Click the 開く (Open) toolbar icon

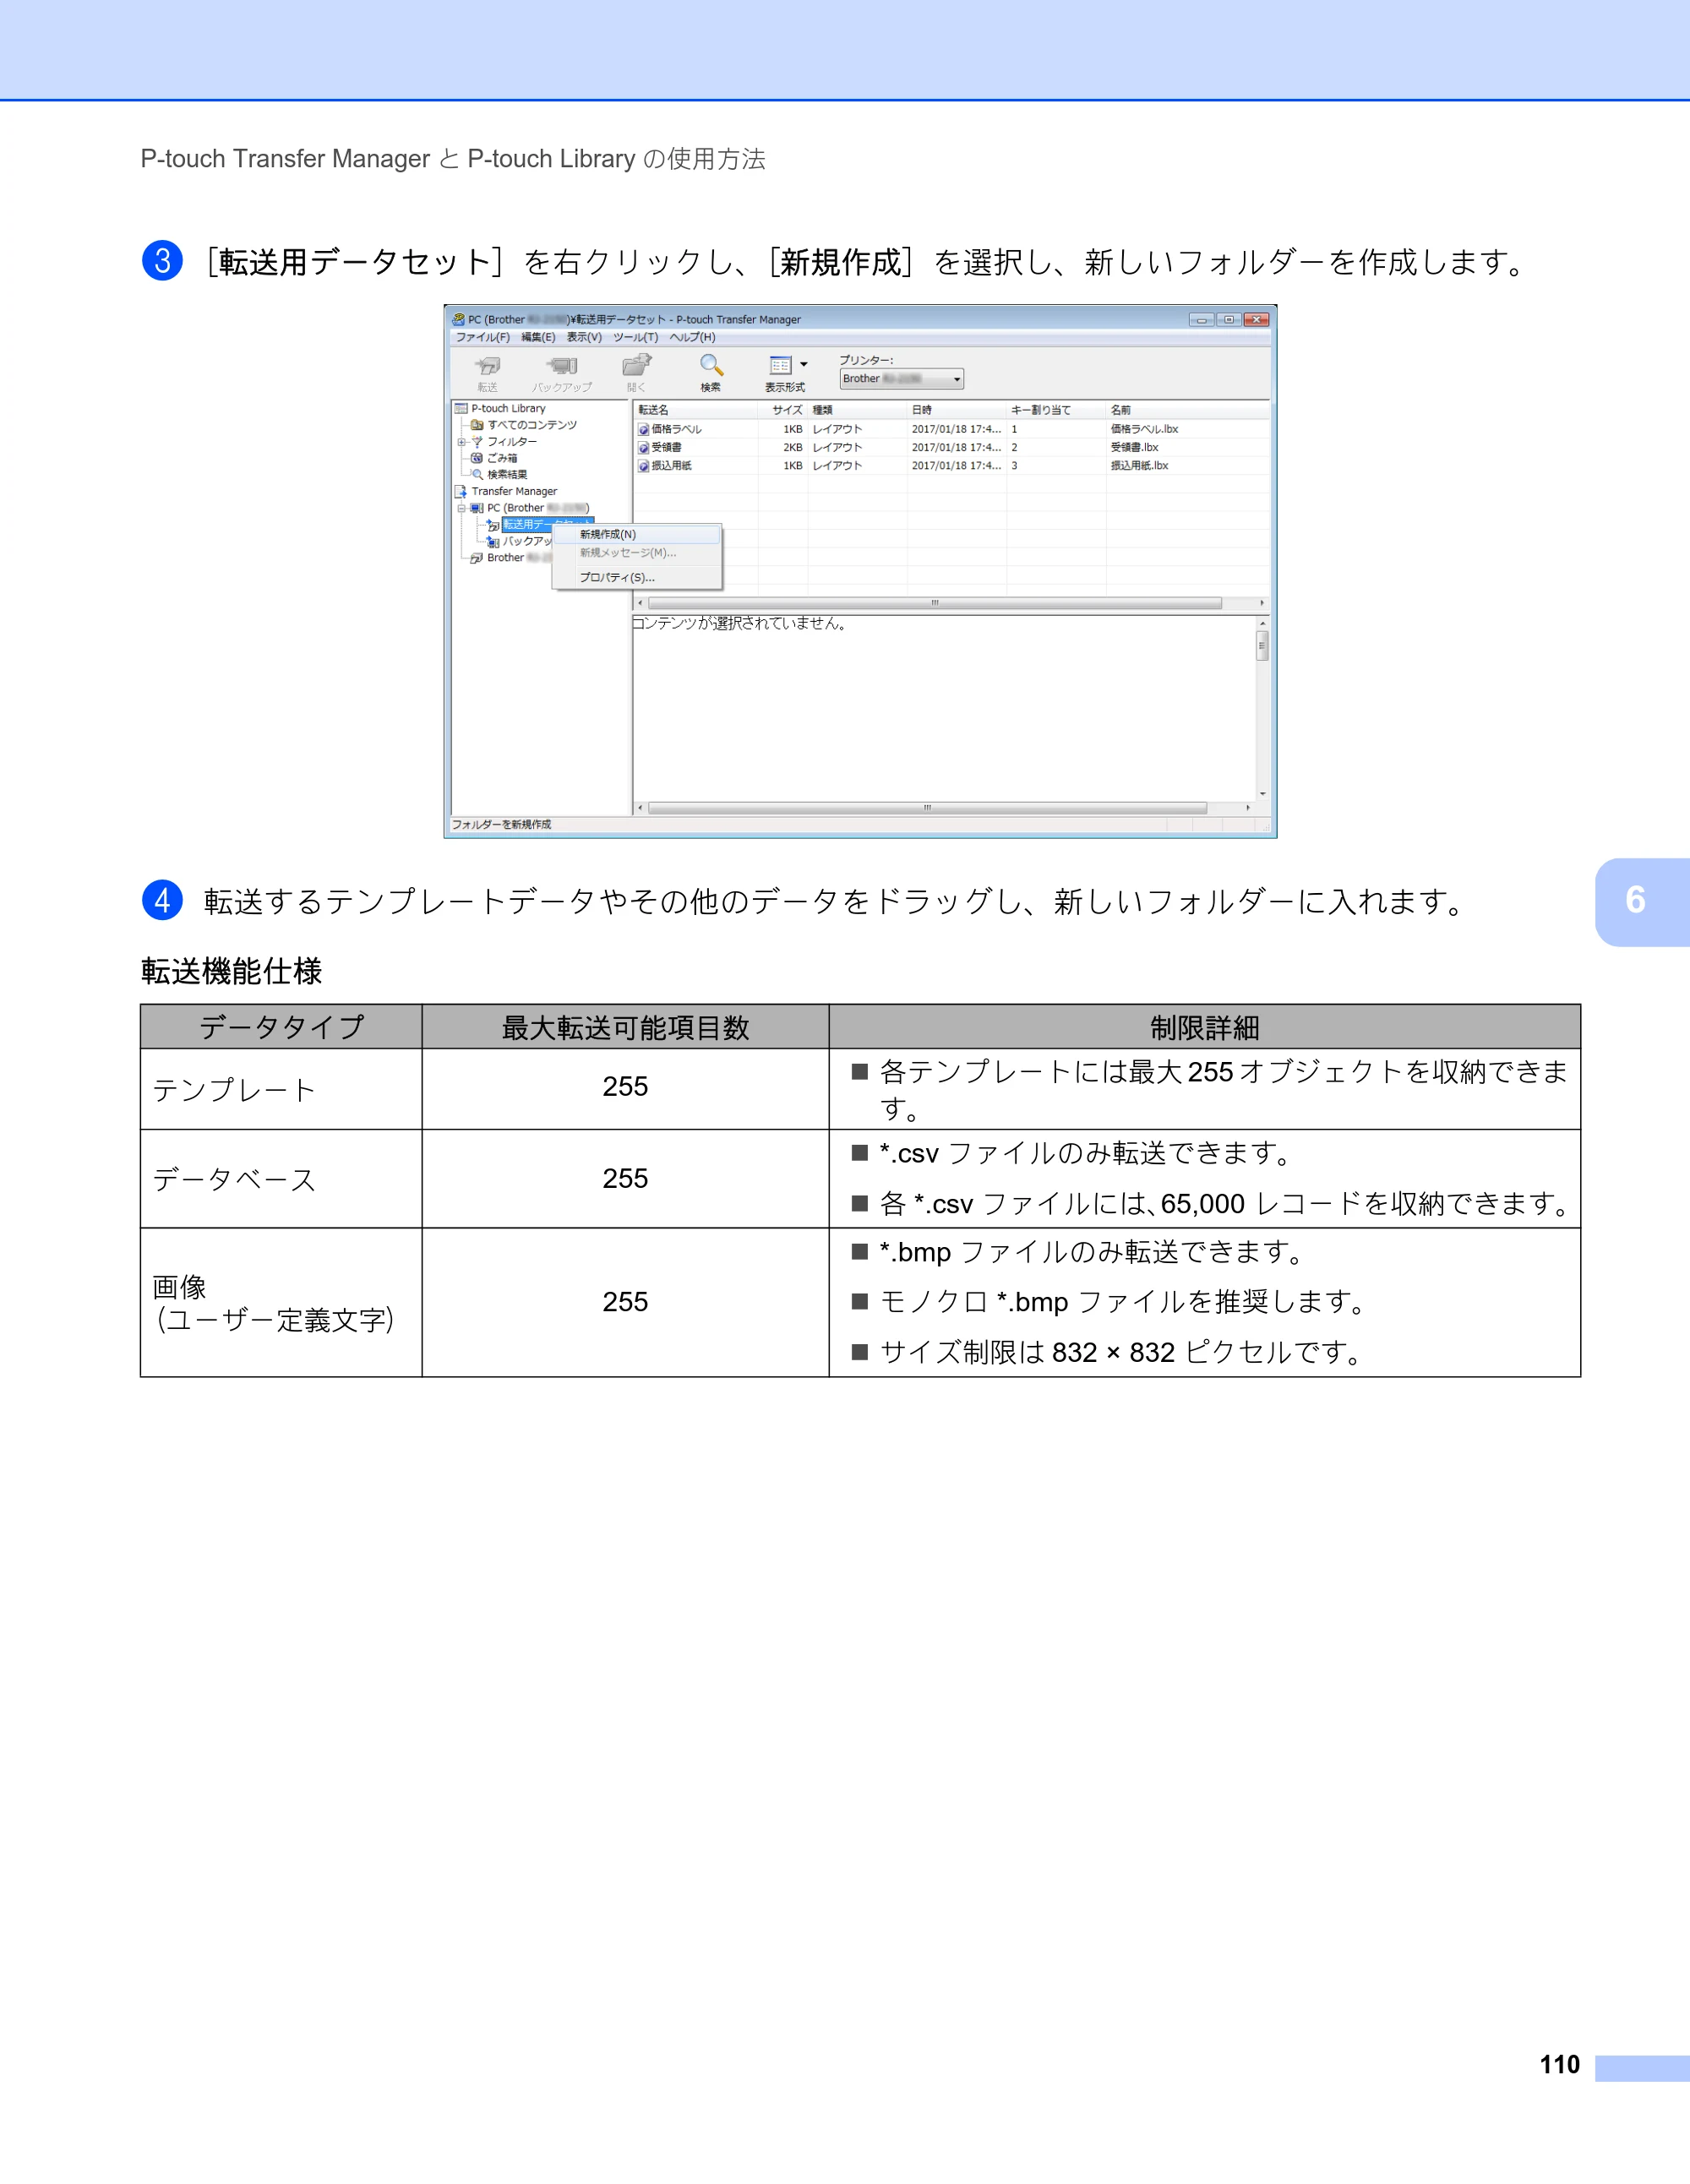click(637, 366)
